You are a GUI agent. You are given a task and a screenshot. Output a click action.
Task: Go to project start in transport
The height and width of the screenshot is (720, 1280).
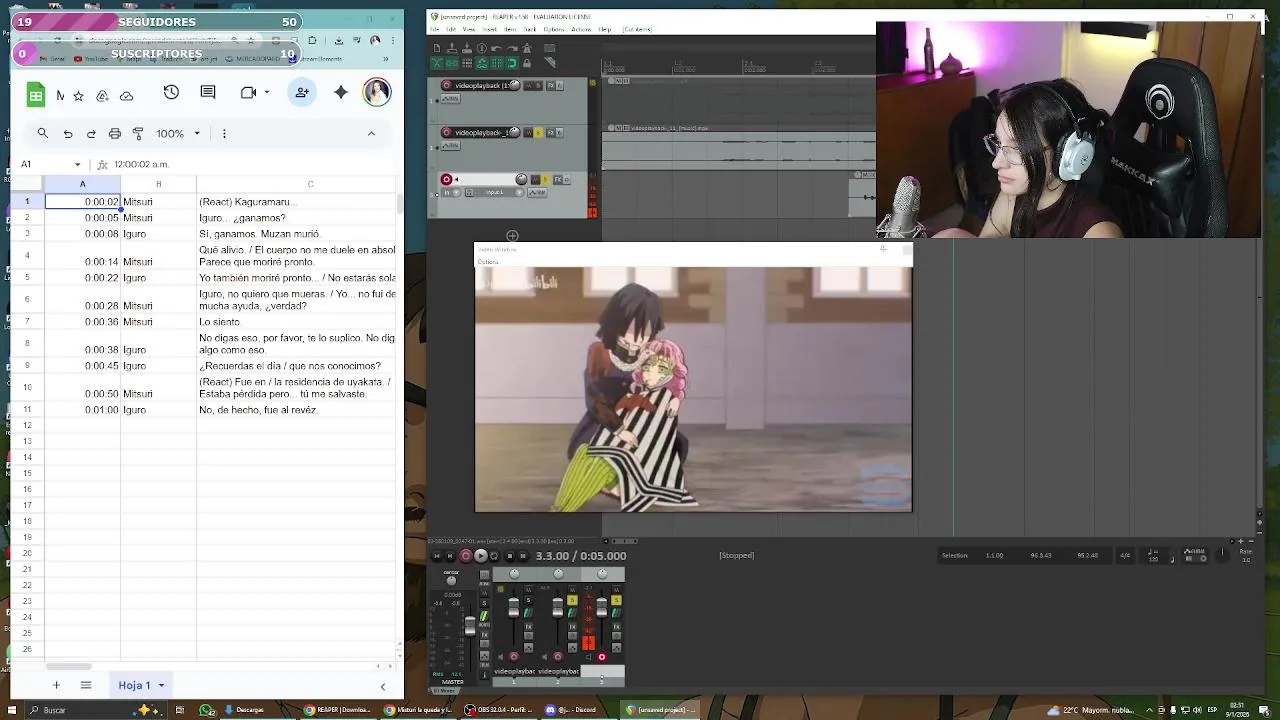click(x=437, y=555)
